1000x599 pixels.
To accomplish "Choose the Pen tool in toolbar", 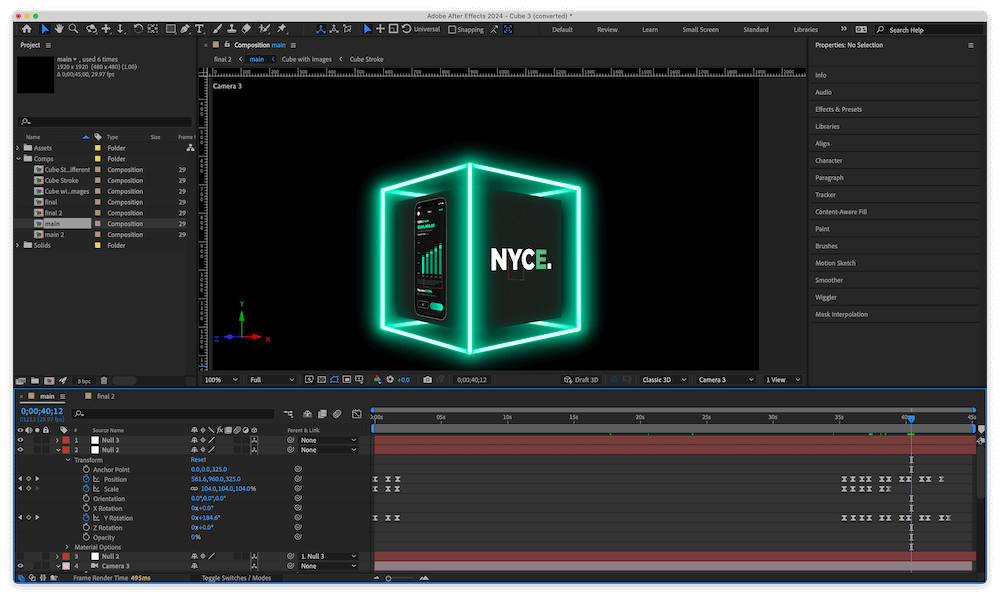I will click(x=185, y=29).
